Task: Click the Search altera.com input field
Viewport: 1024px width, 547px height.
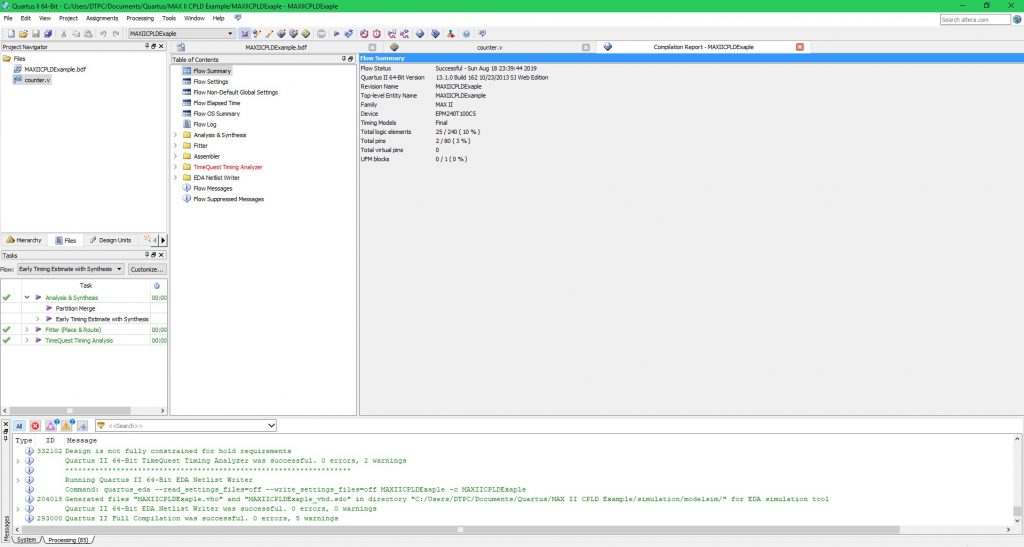Action: [975, 20]
